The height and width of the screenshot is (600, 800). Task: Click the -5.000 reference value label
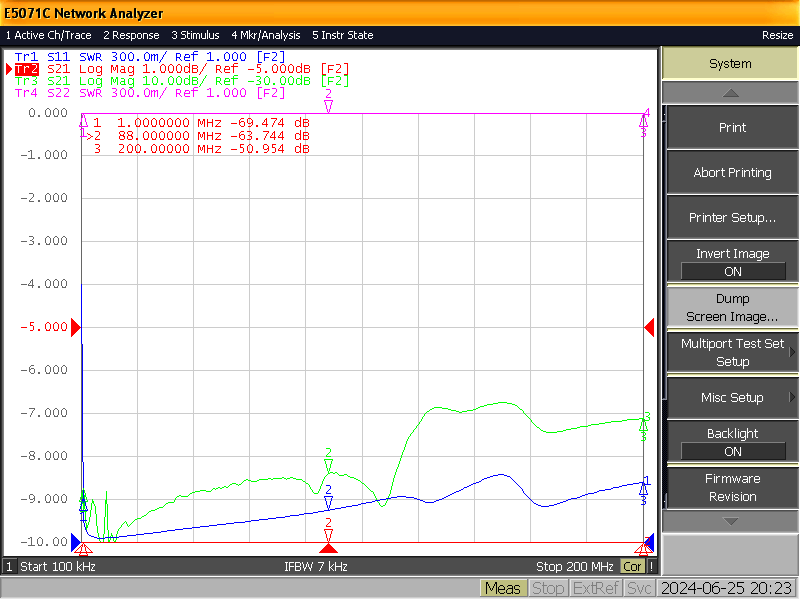coord(44,327)
